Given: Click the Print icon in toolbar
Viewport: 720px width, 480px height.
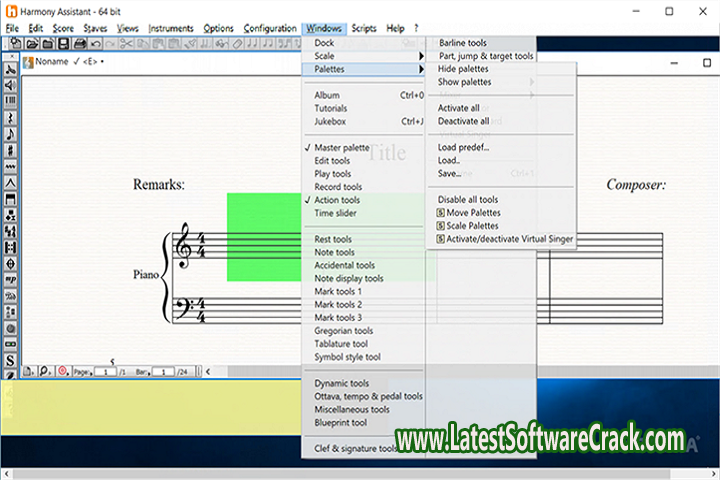Looking at the screenshot, I should tap(79, 44).
